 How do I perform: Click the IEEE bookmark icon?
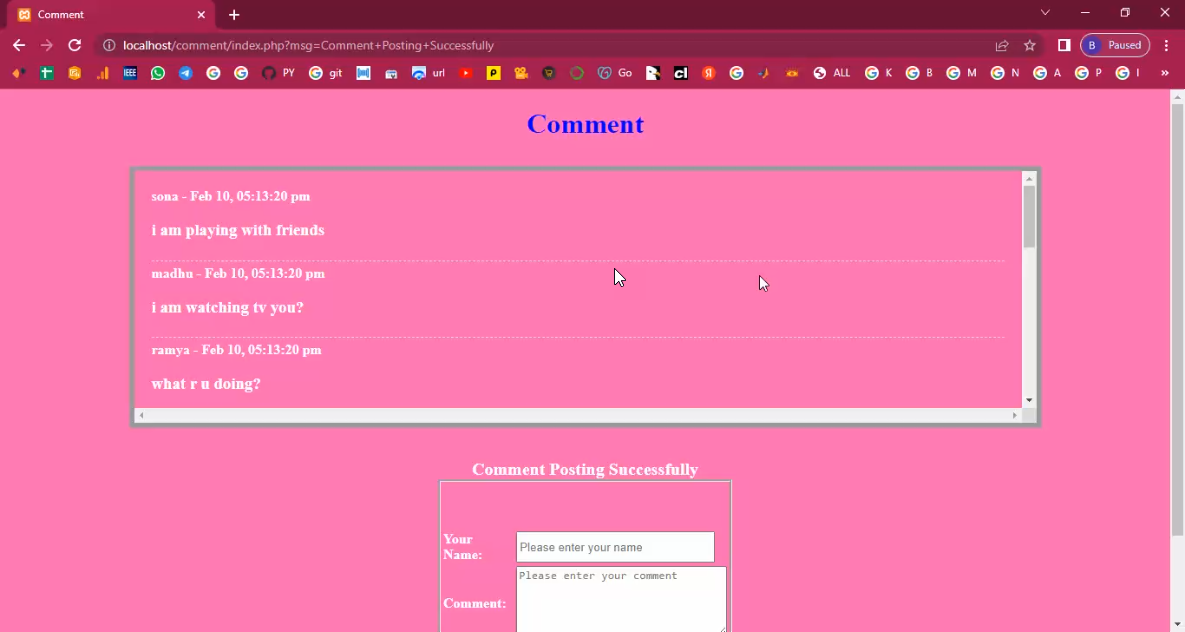pos(130,73)
